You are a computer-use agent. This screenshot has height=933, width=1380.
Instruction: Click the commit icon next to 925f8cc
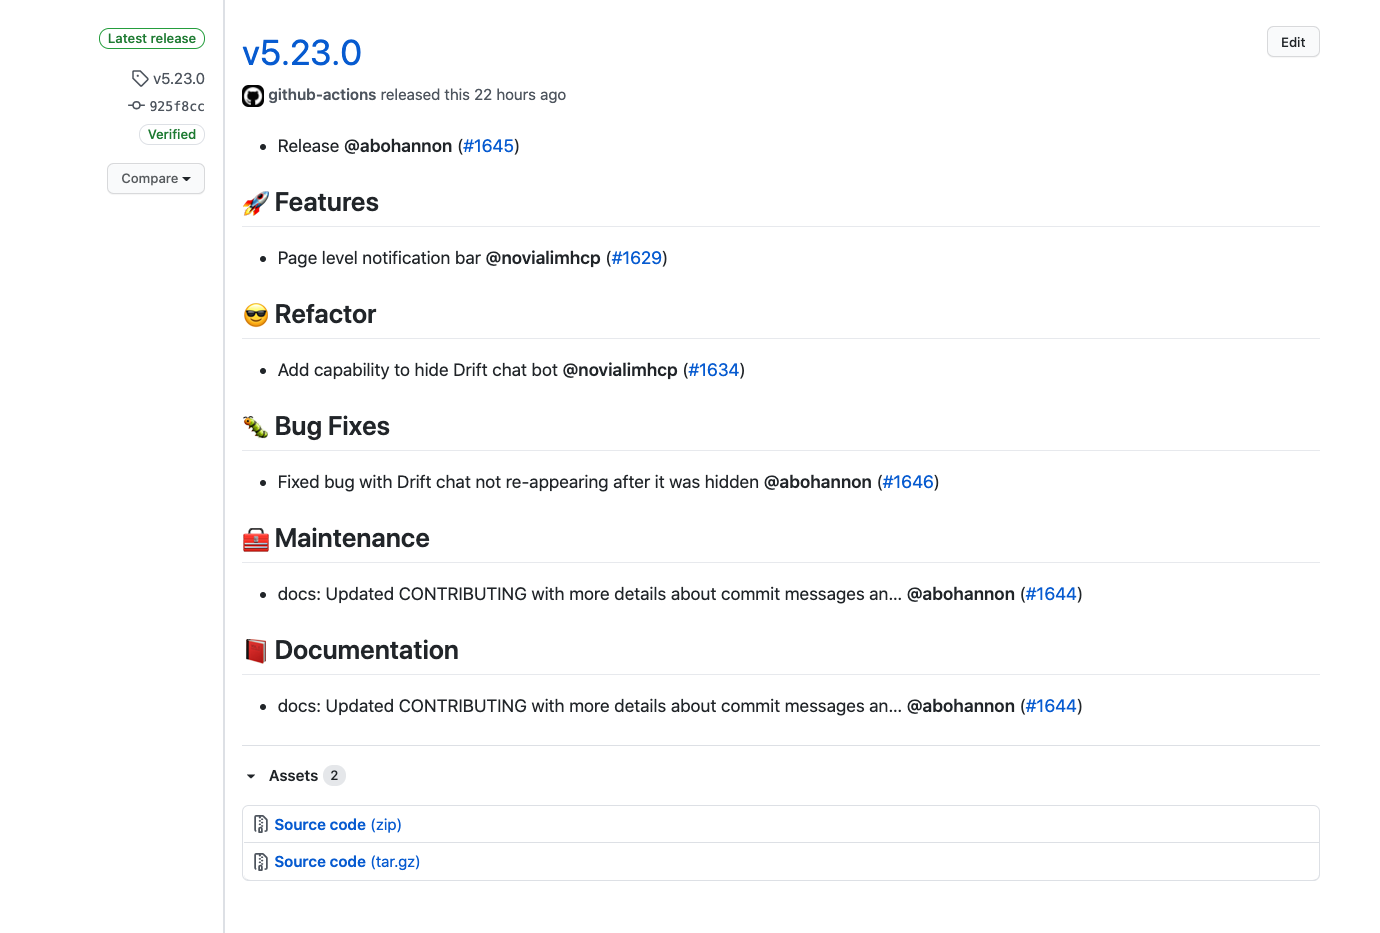[136, 105]
